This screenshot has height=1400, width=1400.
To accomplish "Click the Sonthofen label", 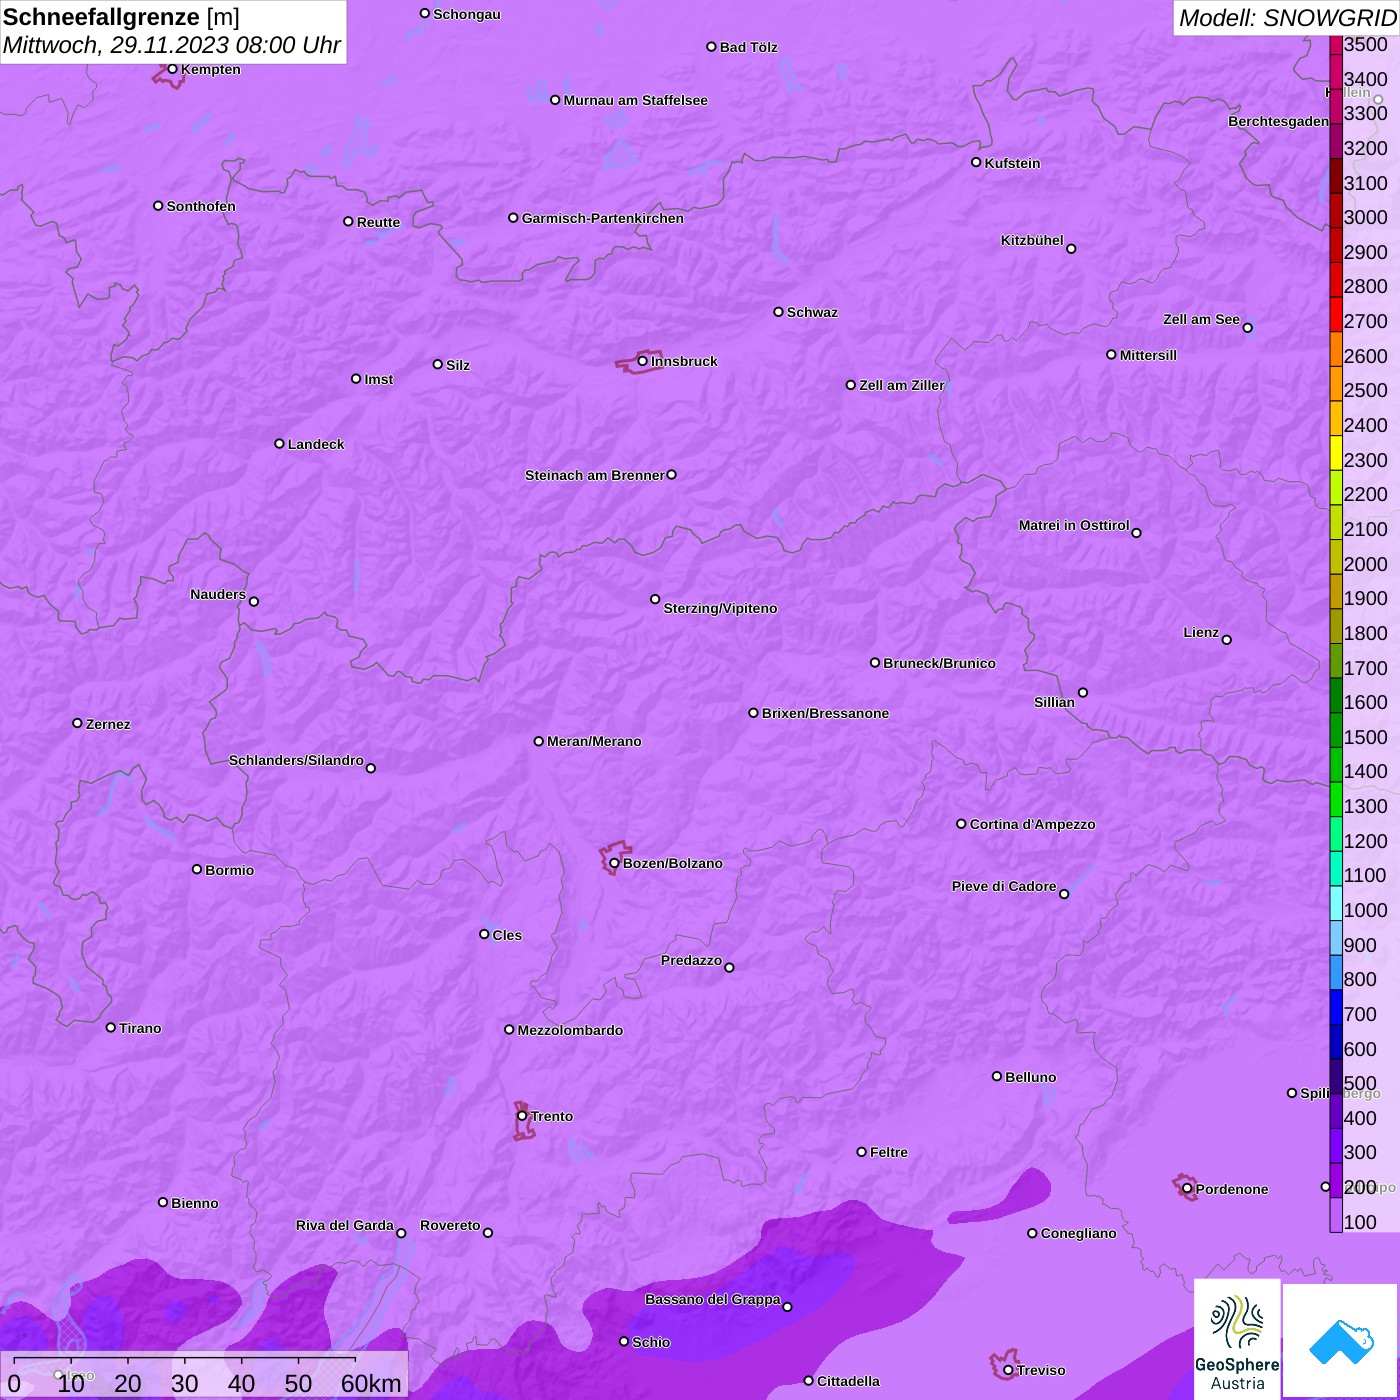I will pyautogui.click(x=201, y=206).
